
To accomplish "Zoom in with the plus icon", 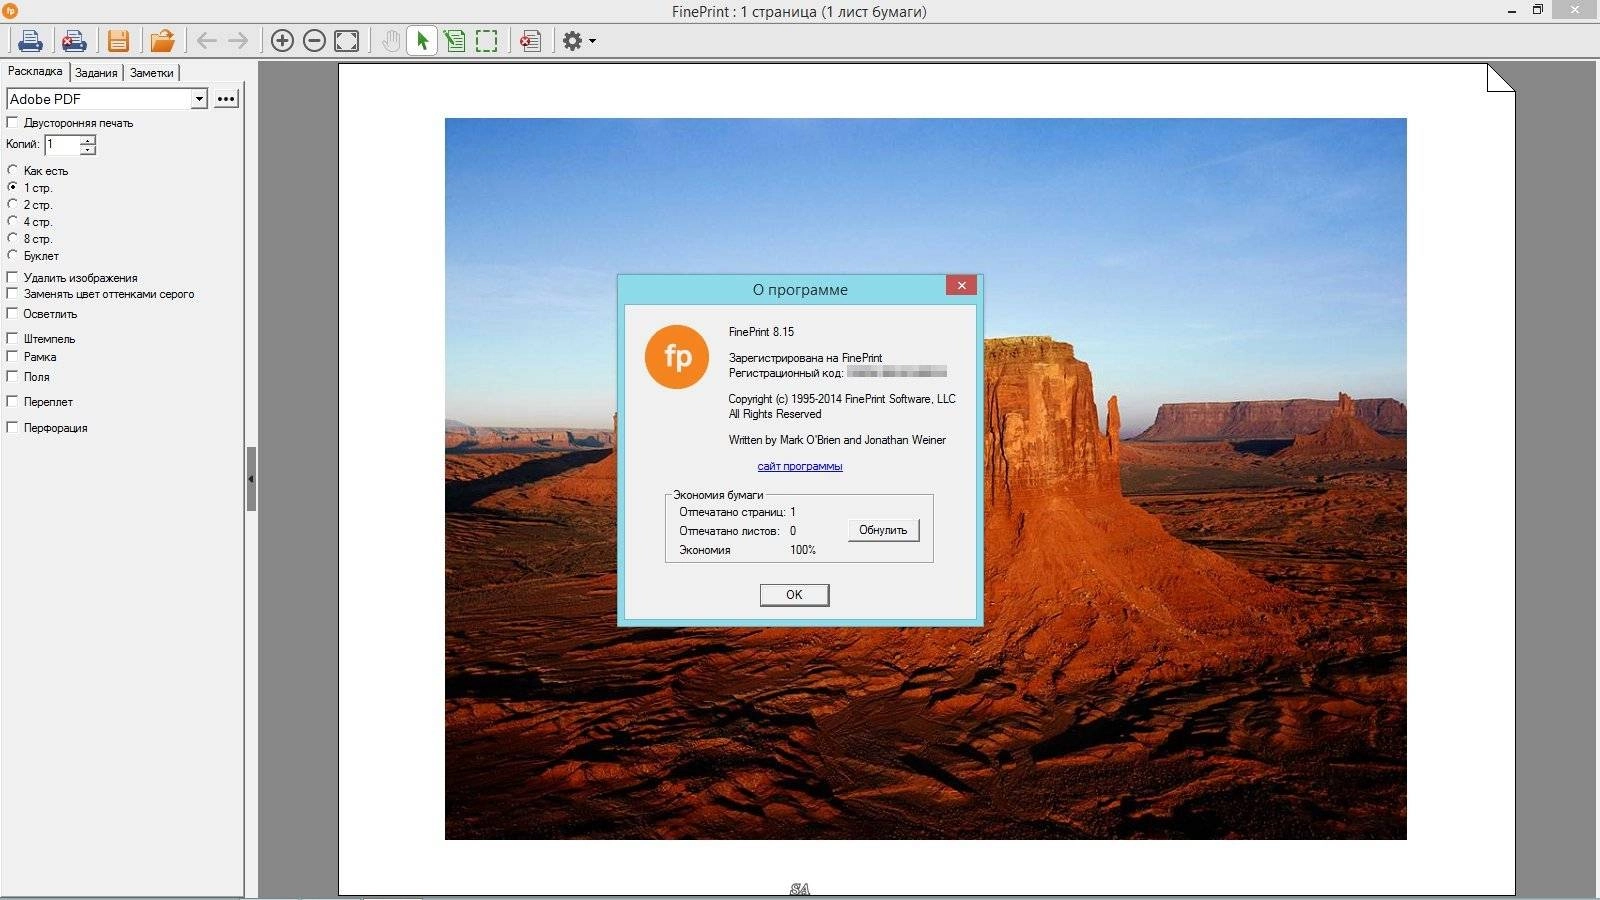I will [x=282, y=41].
